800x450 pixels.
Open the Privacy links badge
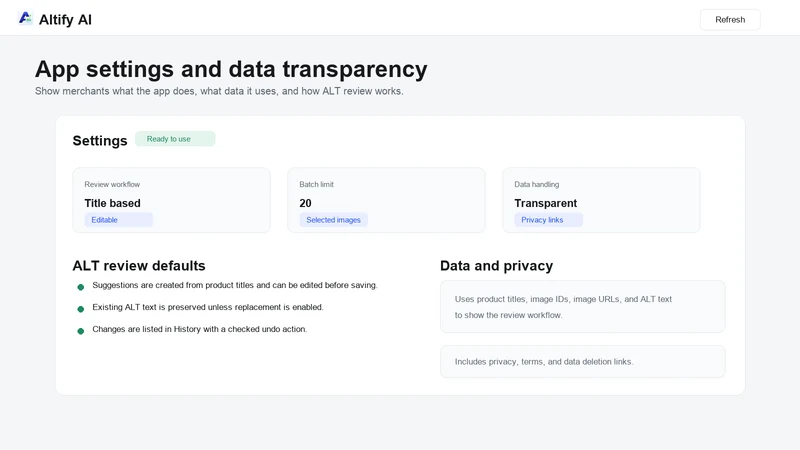[x=548, y=220]
